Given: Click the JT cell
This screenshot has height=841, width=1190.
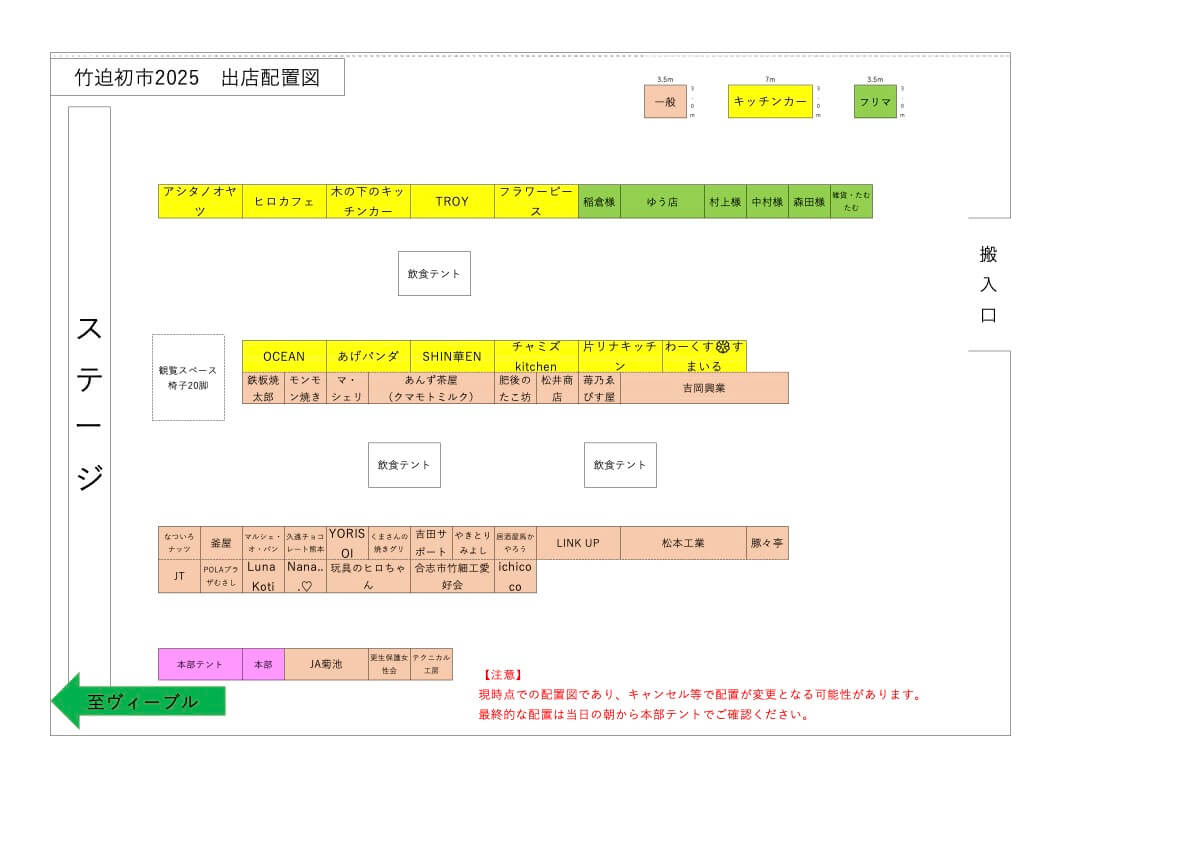Looking at the screenshot, I should pos(180,576).
